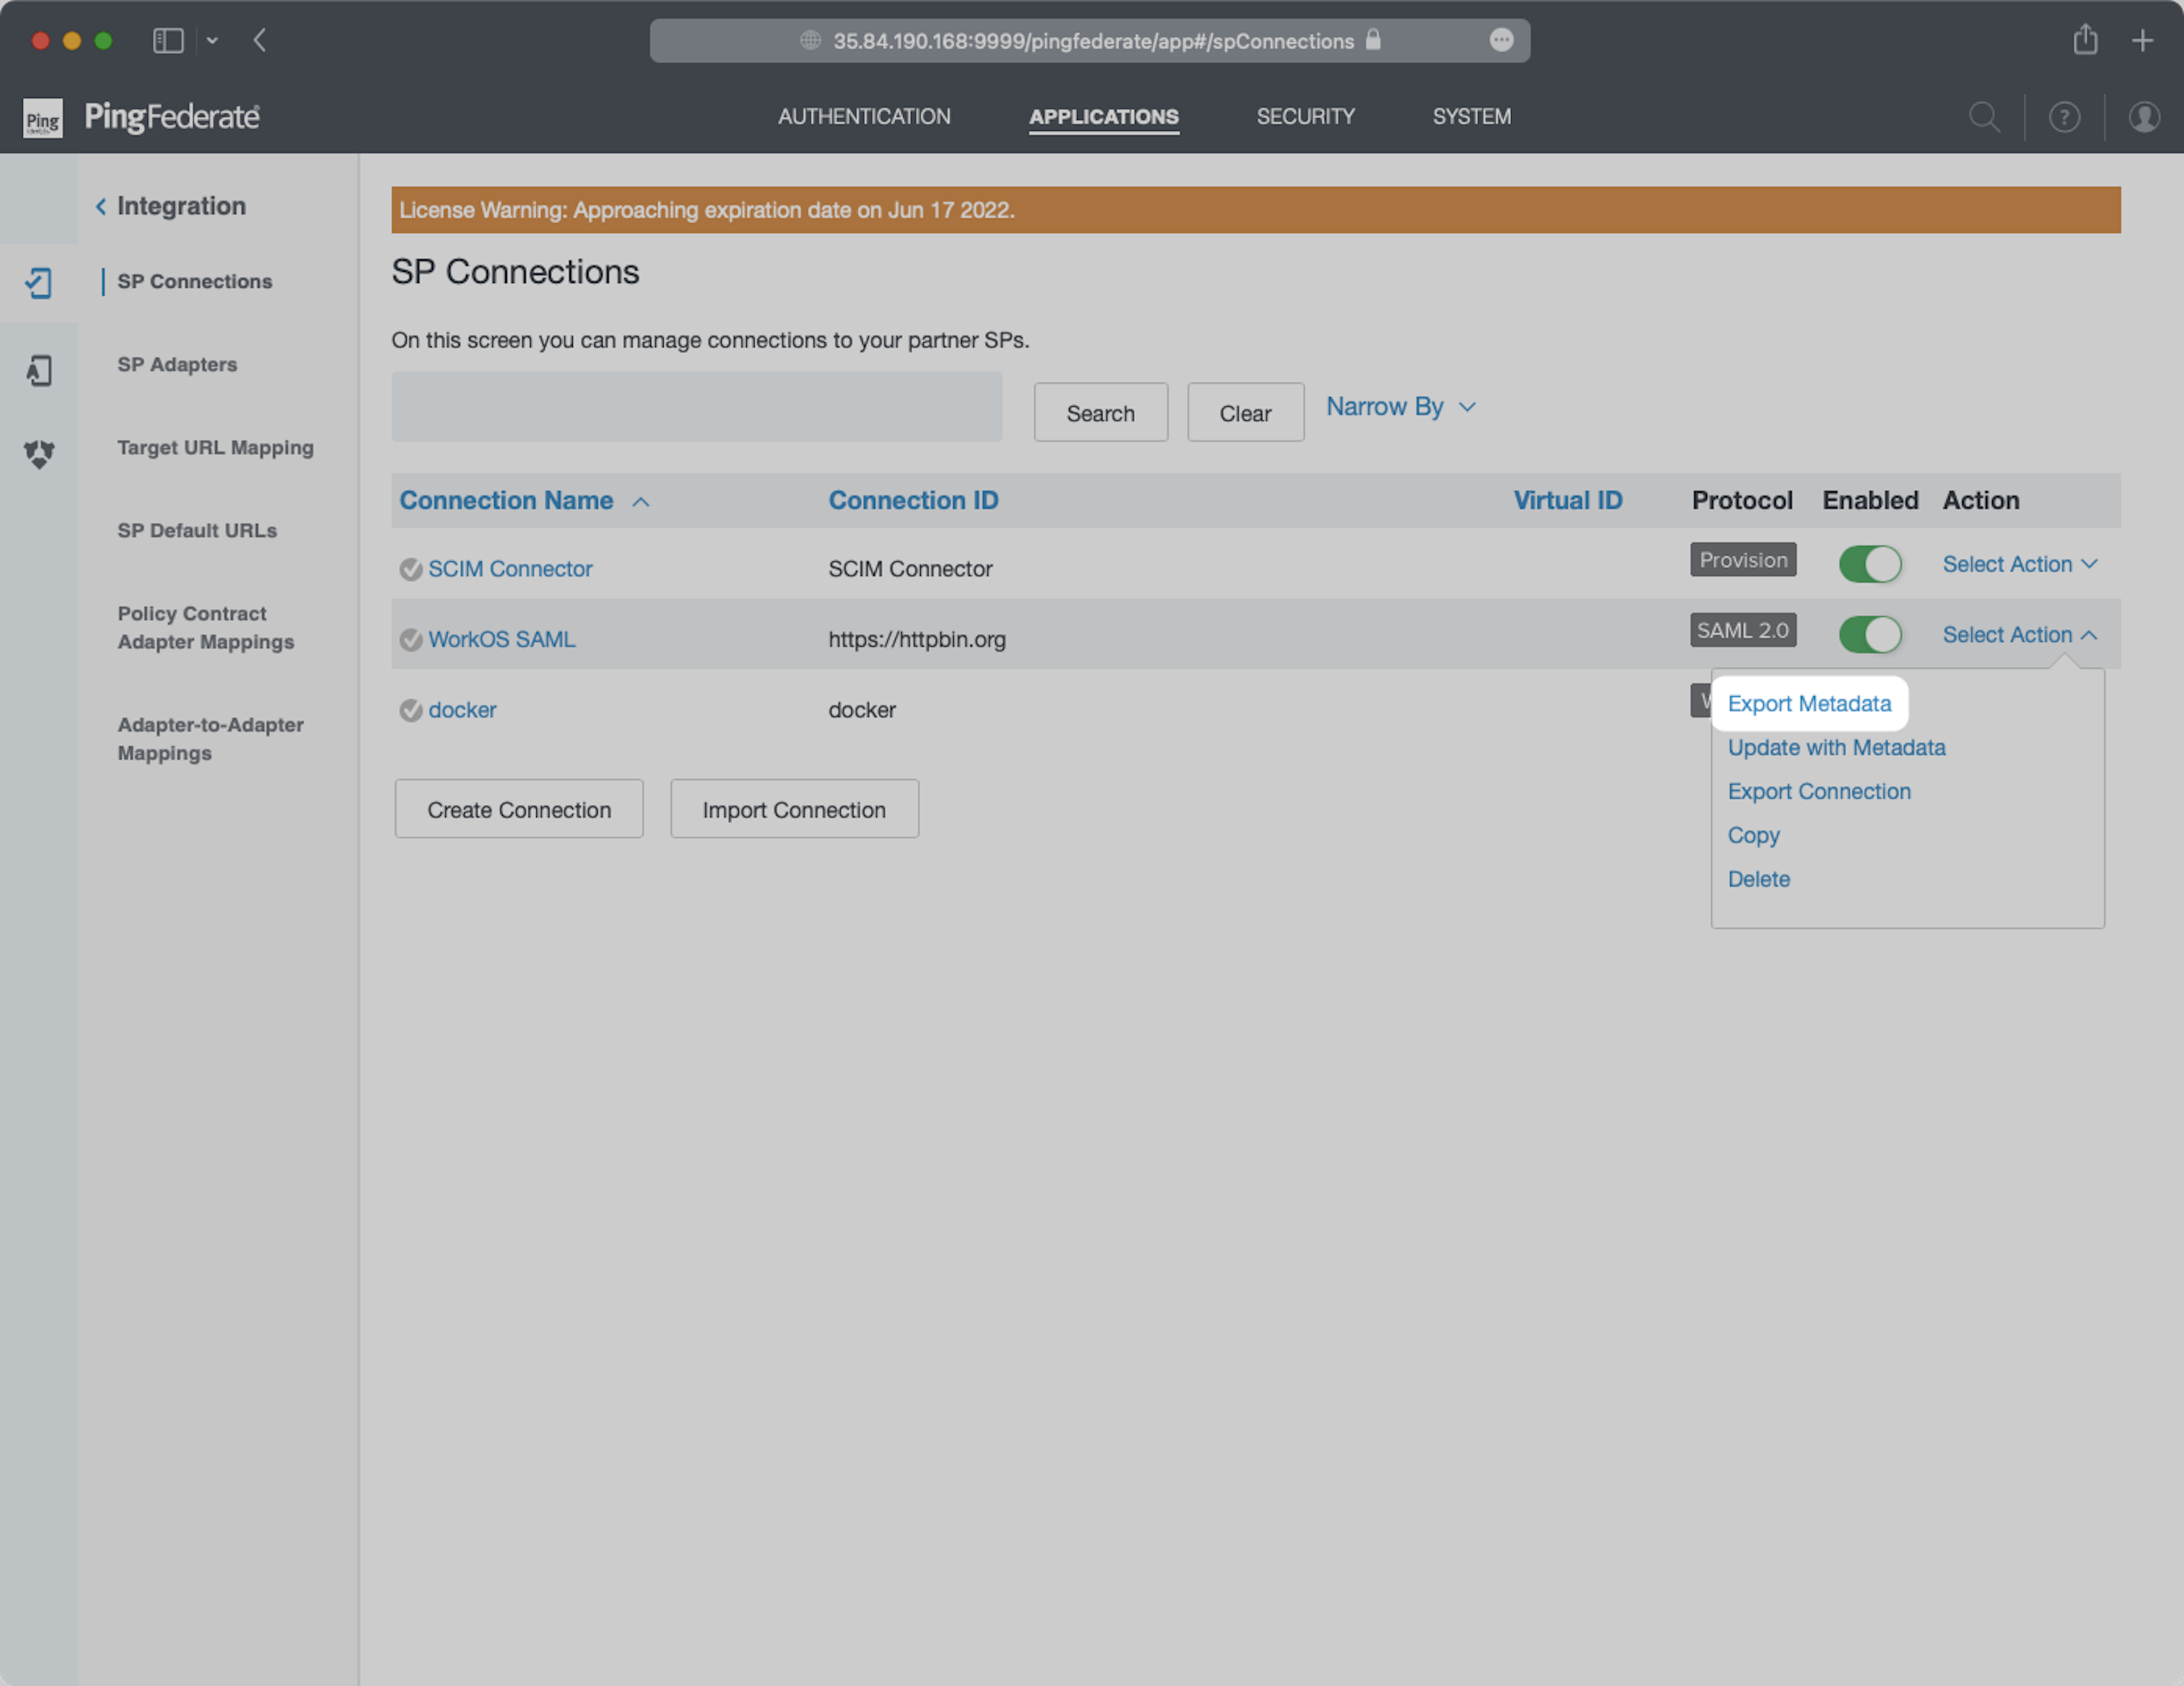Click the federation hub sidebar icon
The image size is (2184, 1686).
38,454
